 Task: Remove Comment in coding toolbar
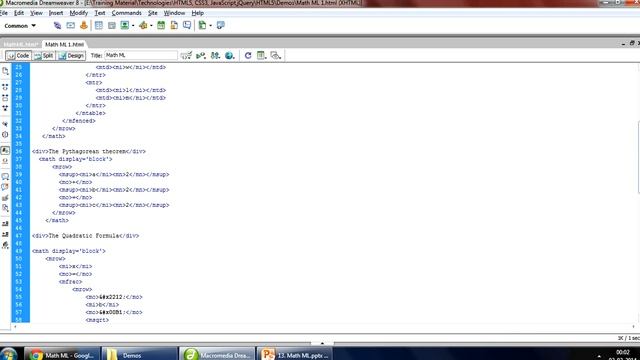tap(5, 187)
